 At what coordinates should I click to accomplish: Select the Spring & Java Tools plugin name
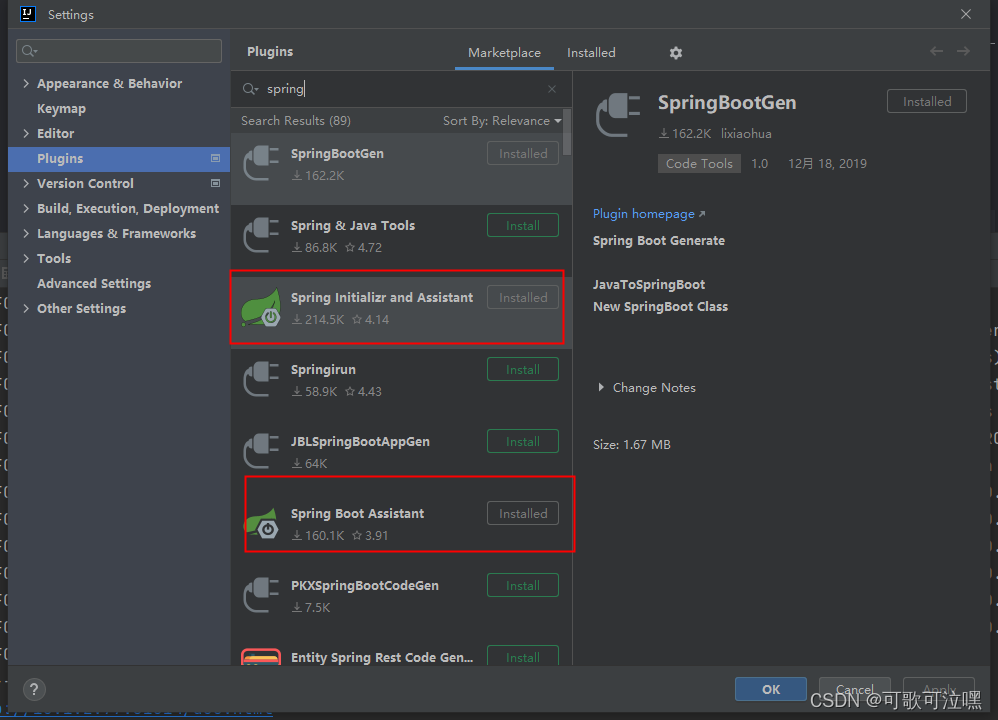[353, 225]
